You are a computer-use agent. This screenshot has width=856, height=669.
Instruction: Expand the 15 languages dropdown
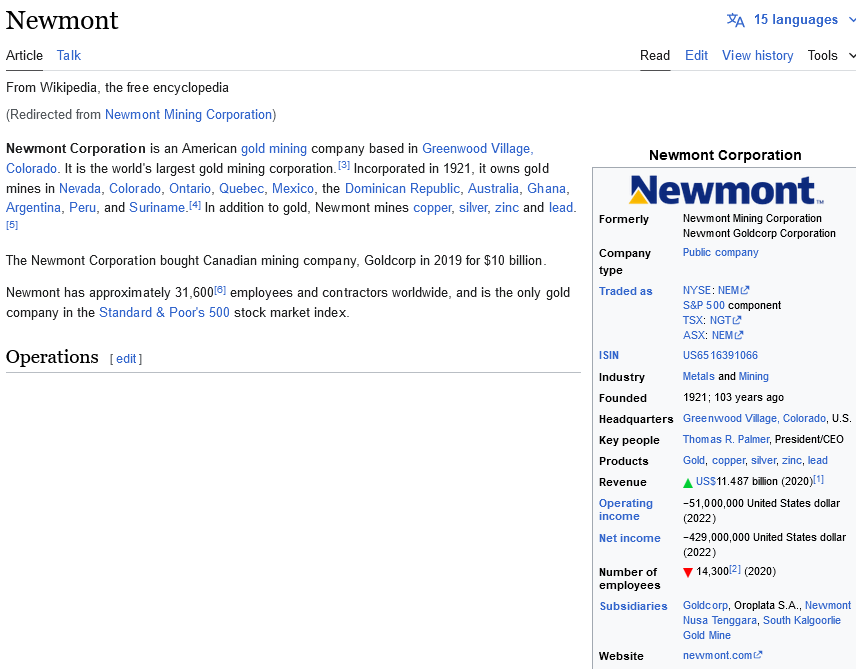coord(852,20)
